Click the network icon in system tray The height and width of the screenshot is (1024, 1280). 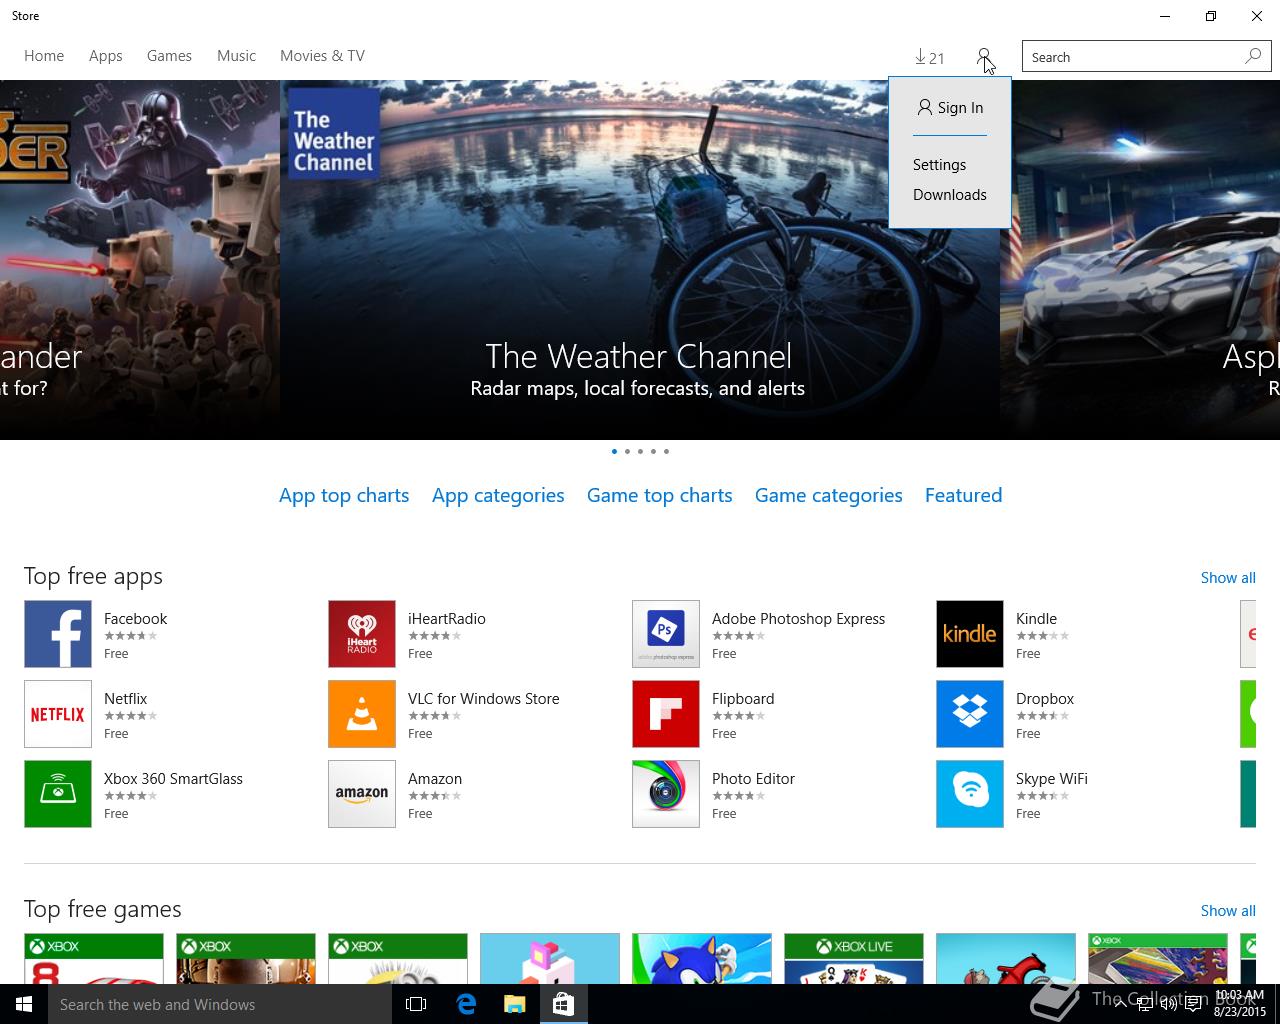[x=1144, y=1004]
